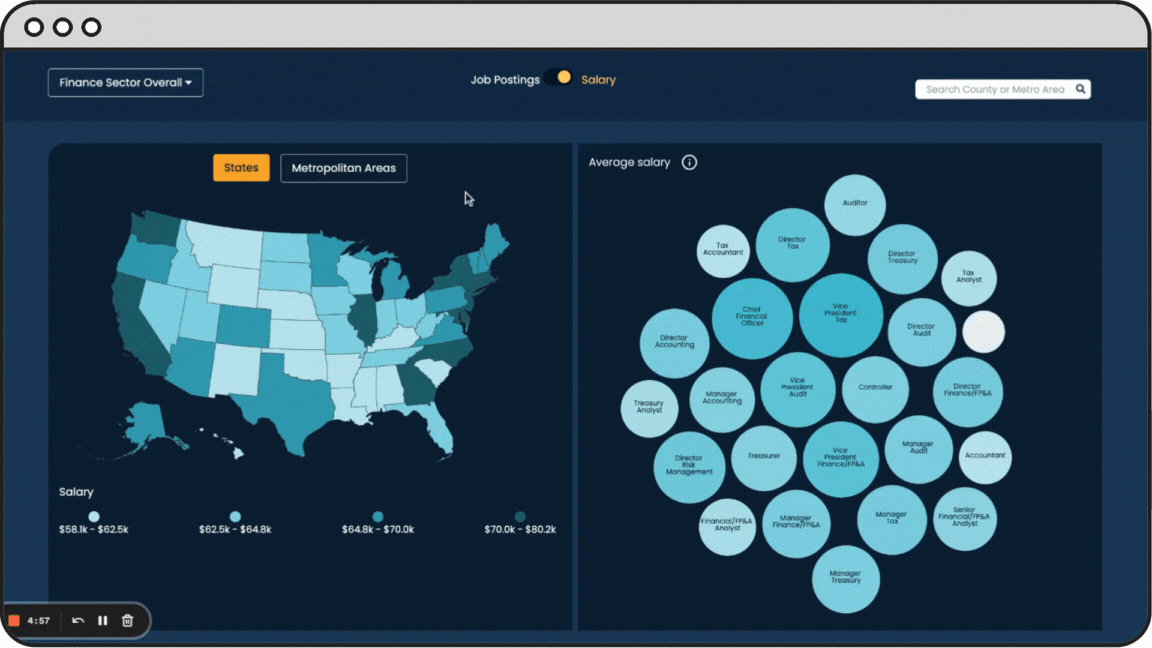Screen dimensions: 1152x648
Task: Click the Controller bubble
Action: coord(875,388)
